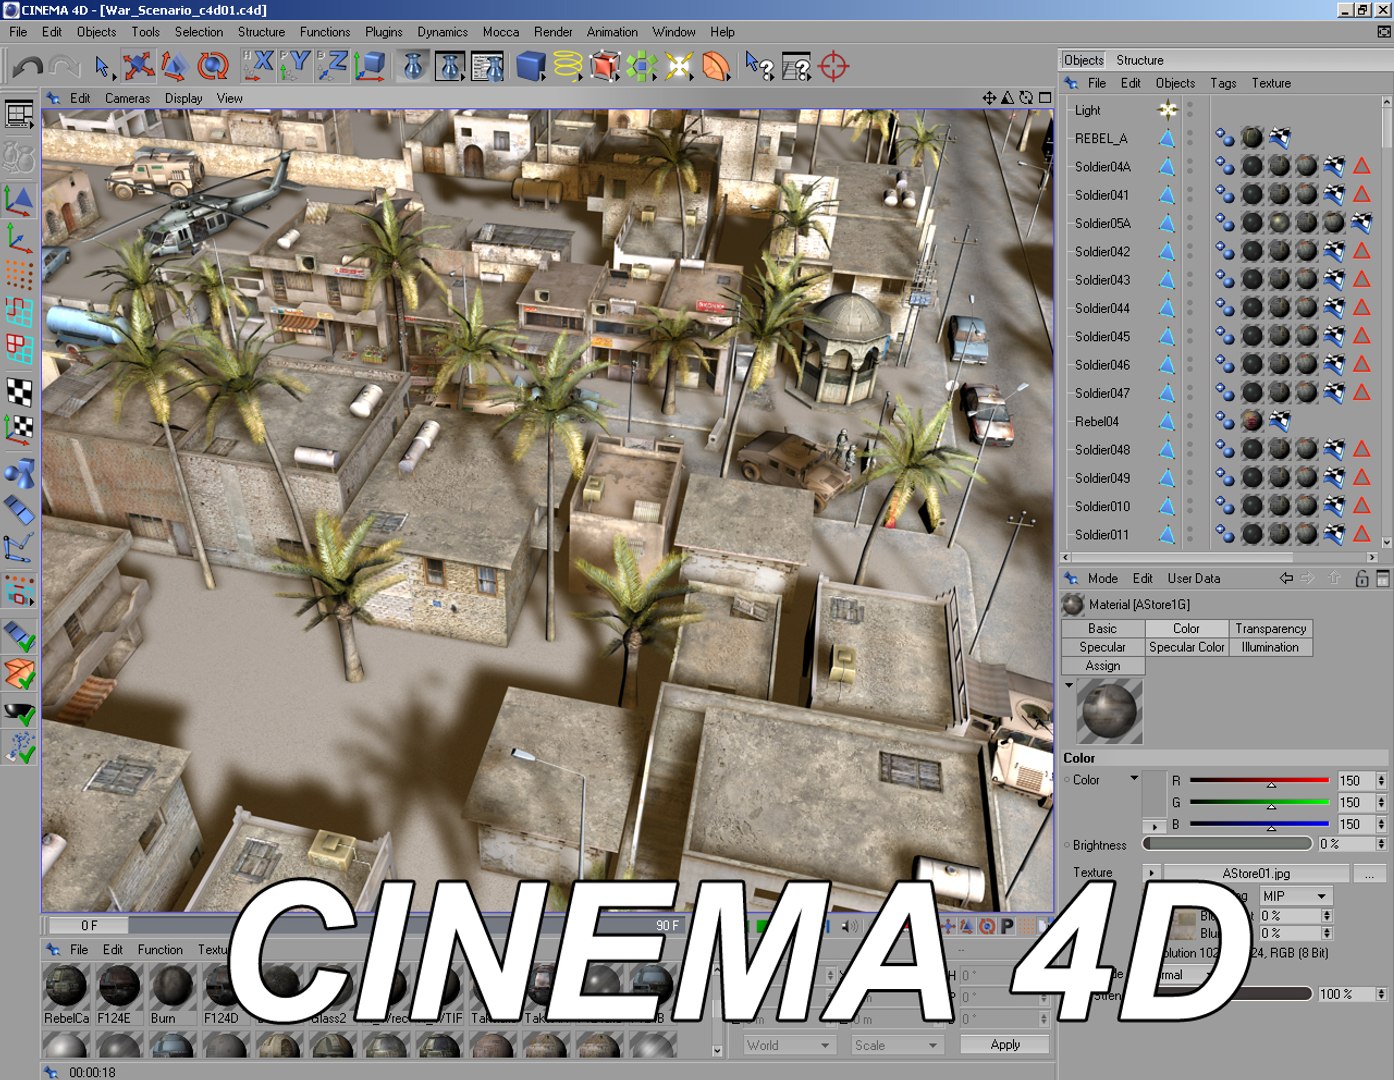The image size is (1394, 1080).
Task: Toggle the particles green-check option
Action: [x=19, y=748]
